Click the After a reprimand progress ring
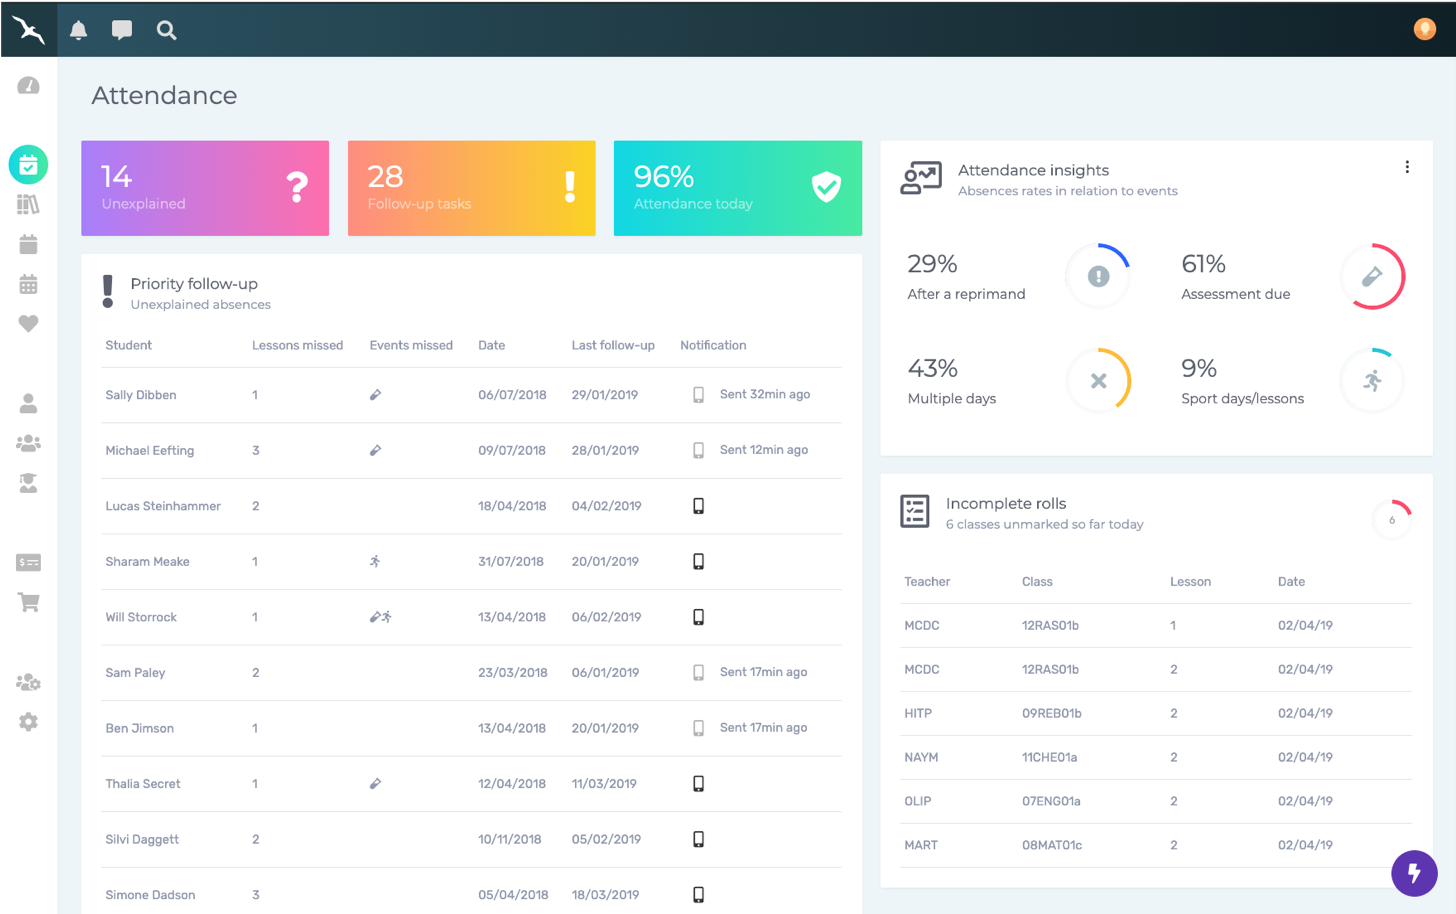Screen dimensions: 1456x914 pos(1098,276)
